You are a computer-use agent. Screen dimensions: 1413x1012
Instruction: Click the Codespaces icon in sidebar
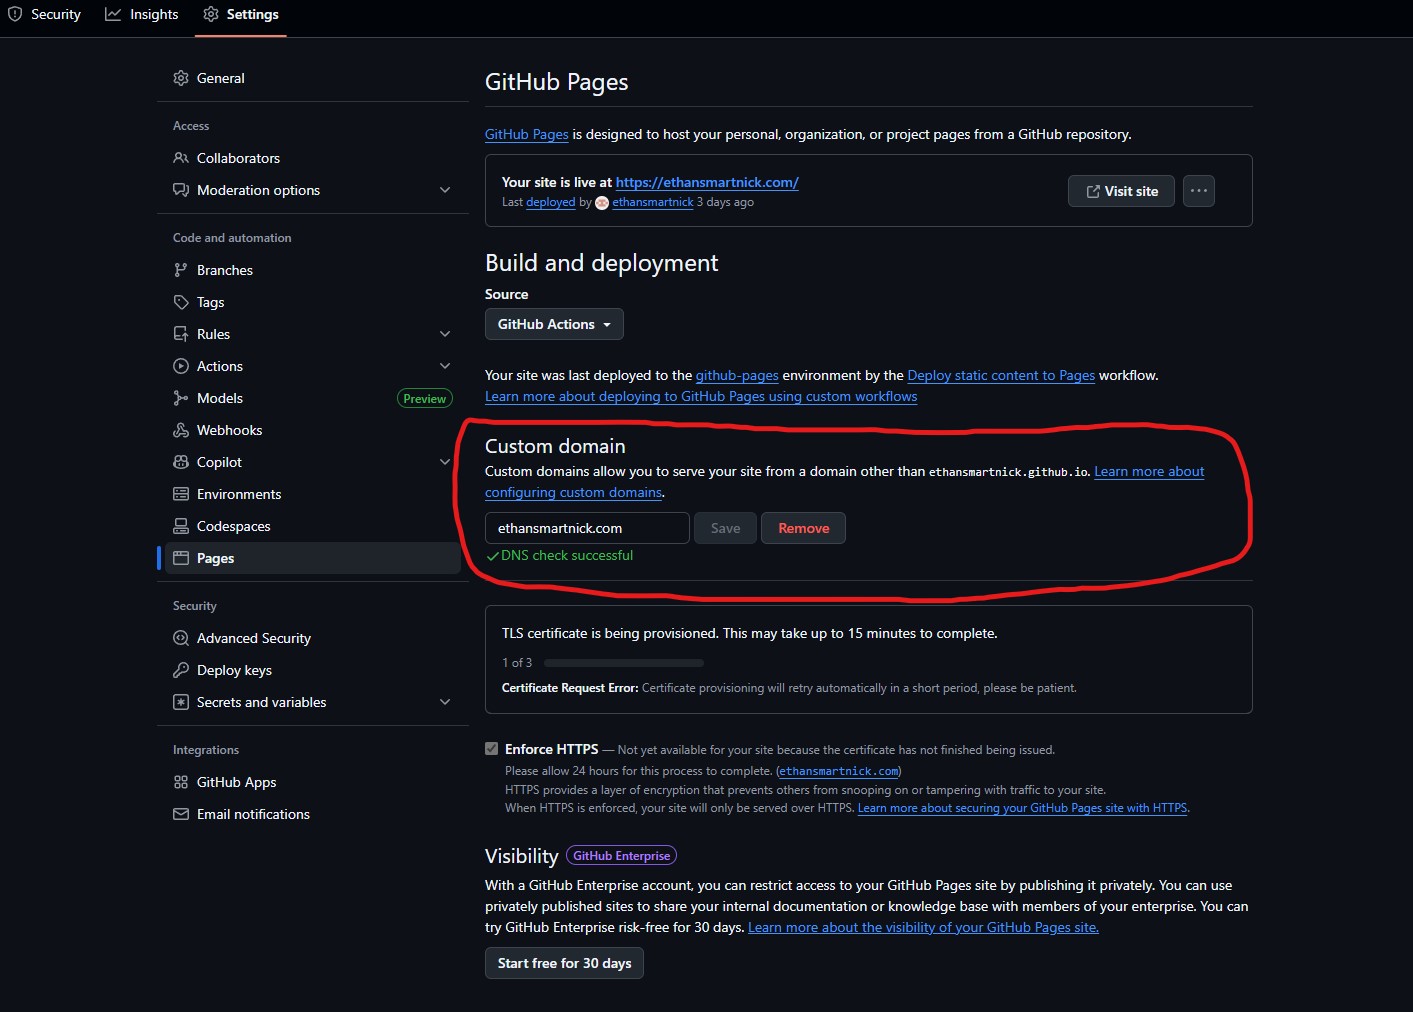click(x=181, y=526)
